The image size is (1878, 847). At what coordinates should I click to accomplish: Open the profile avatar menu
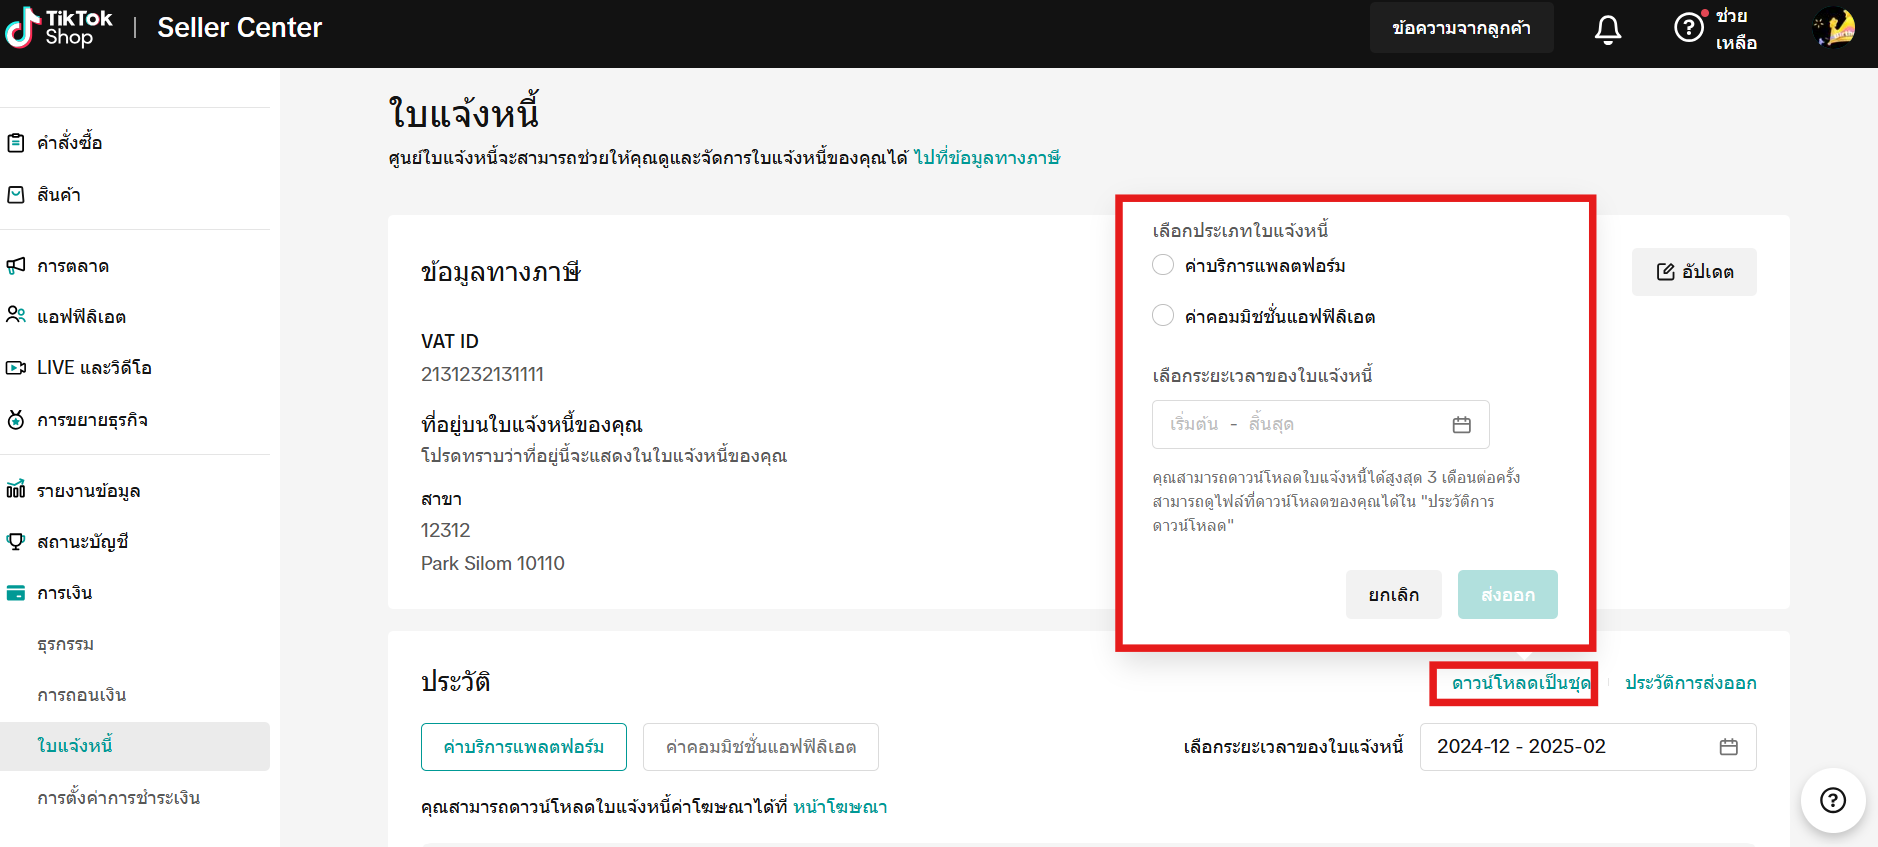[1835, 28]
